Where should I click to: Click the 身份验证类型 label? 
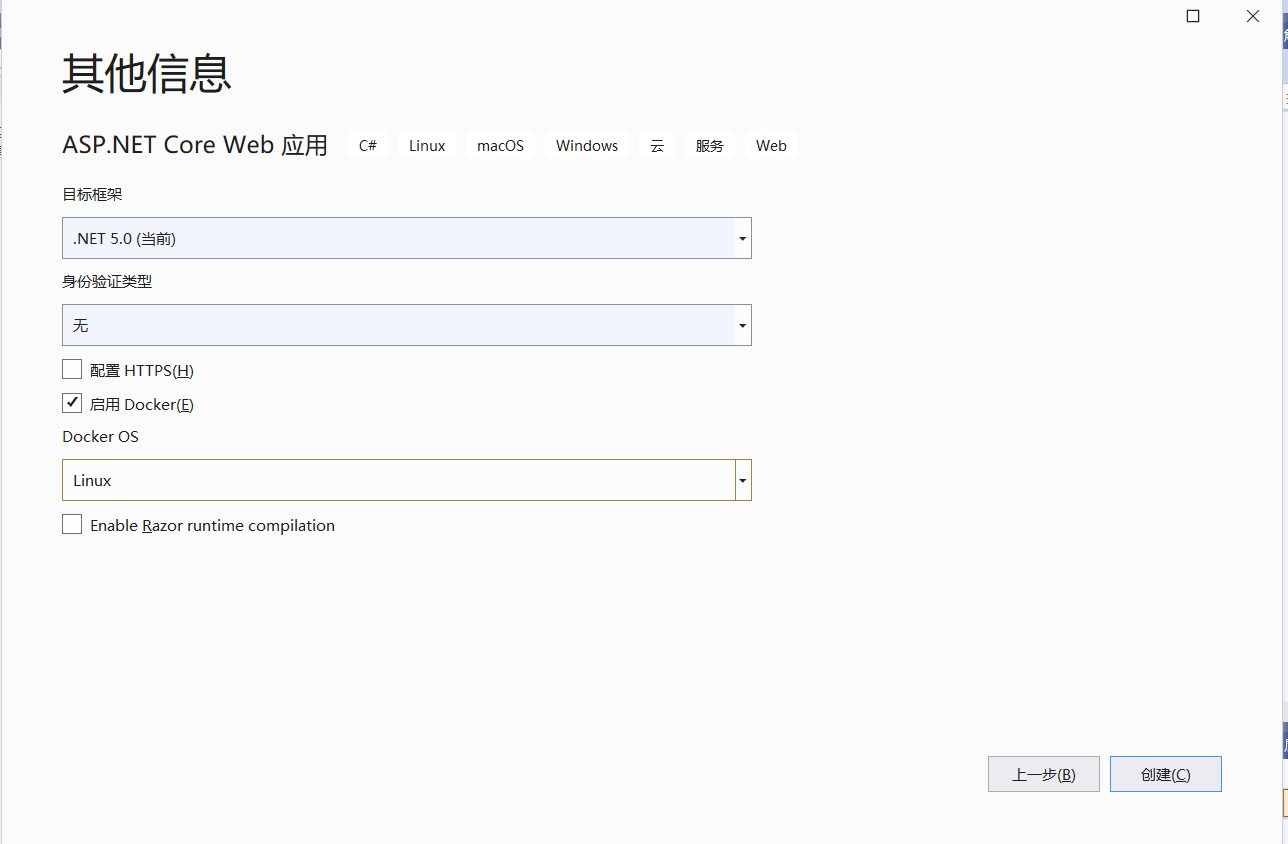(x=107, y=282)
